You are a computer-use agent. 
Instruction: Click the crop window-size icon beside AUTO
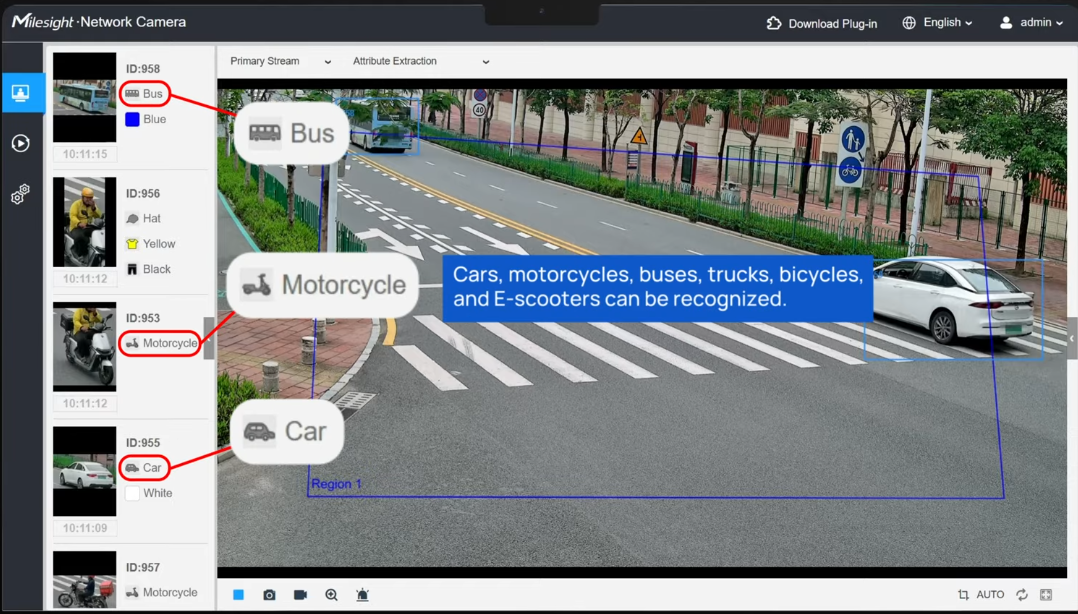[963, 595]
